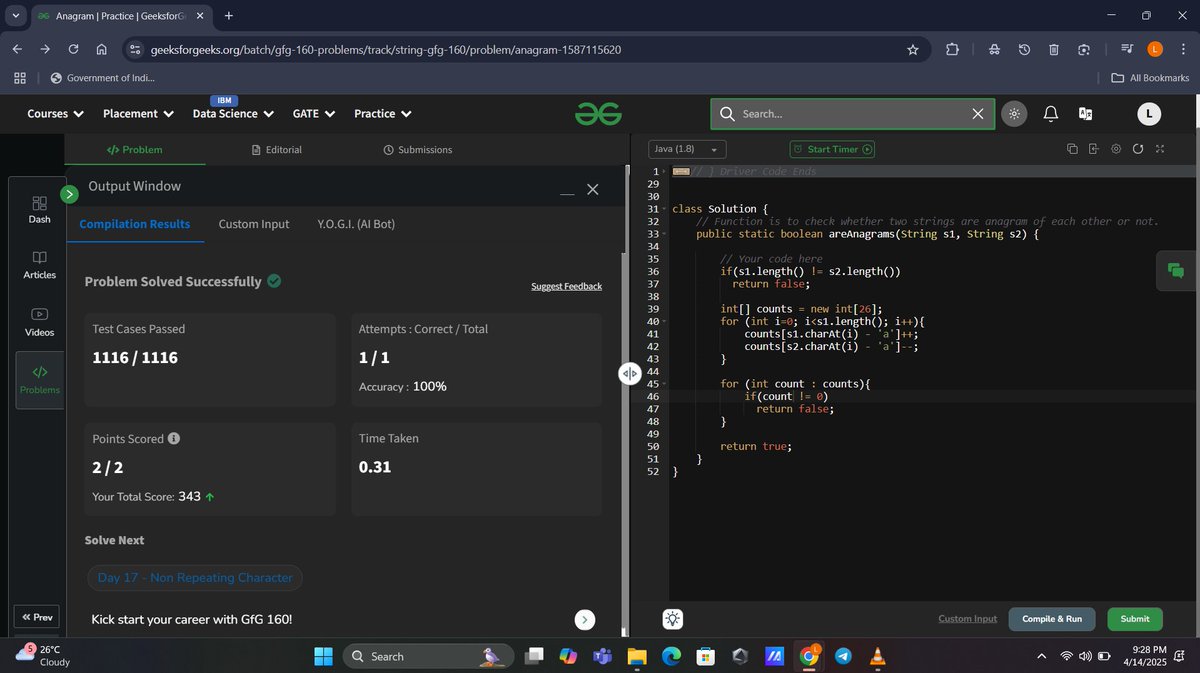Reset code with the refresh icon
Viewport: 1200px width, 673px height.
[x=1138, y=149]
